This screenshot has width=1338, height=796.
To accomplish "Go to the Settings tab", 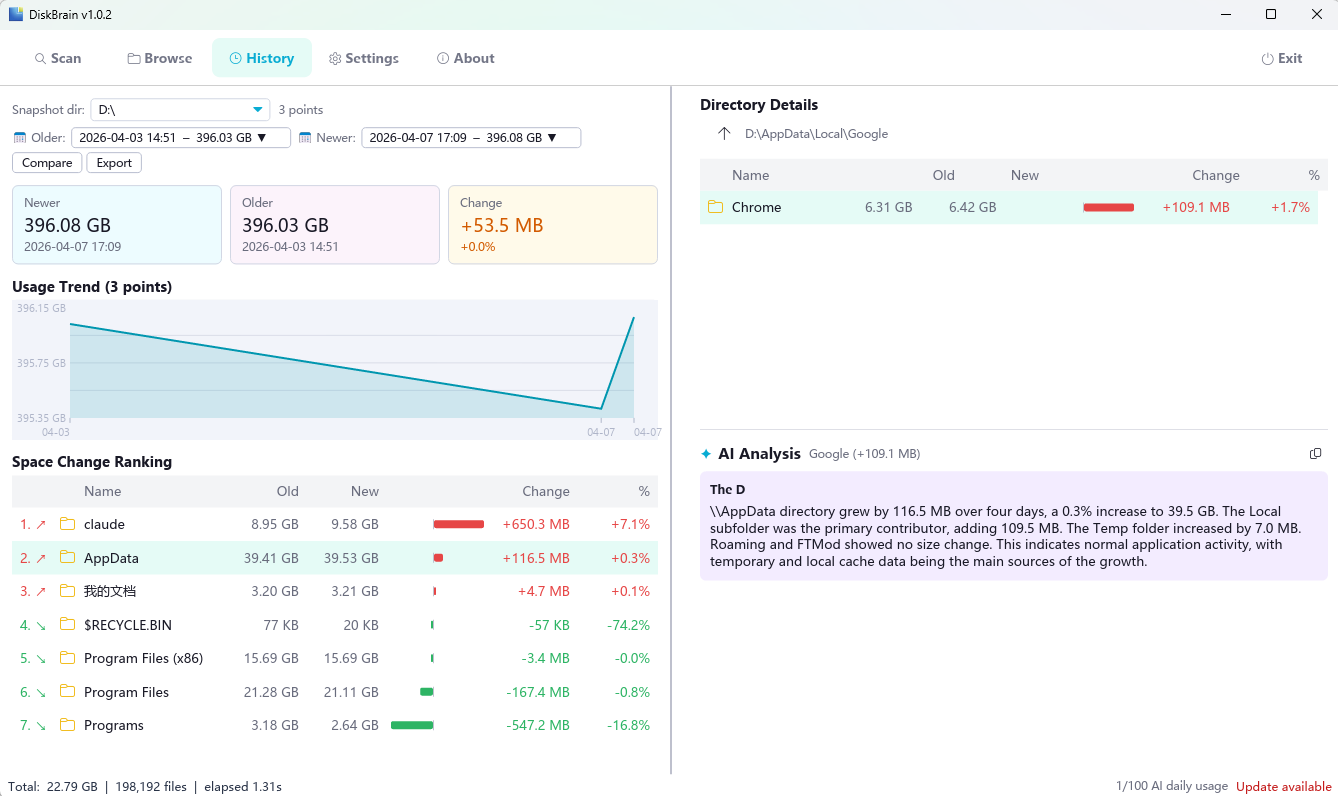I will [364, 58].
